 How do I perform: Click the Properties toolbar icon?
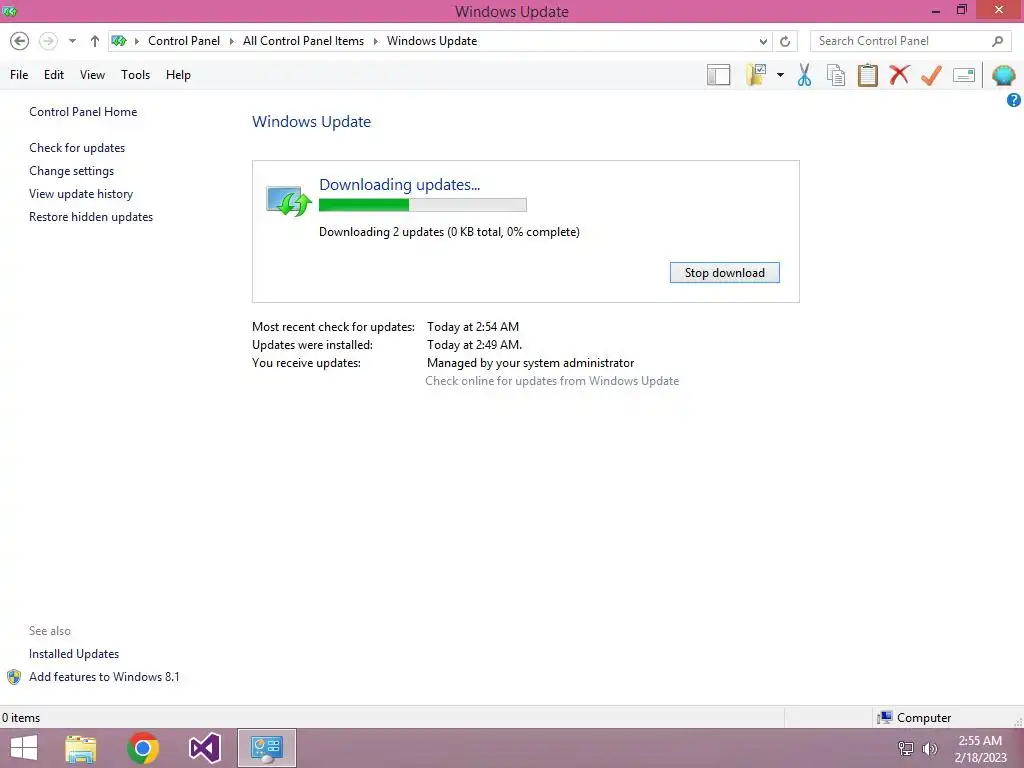click(x=964, y=75)
